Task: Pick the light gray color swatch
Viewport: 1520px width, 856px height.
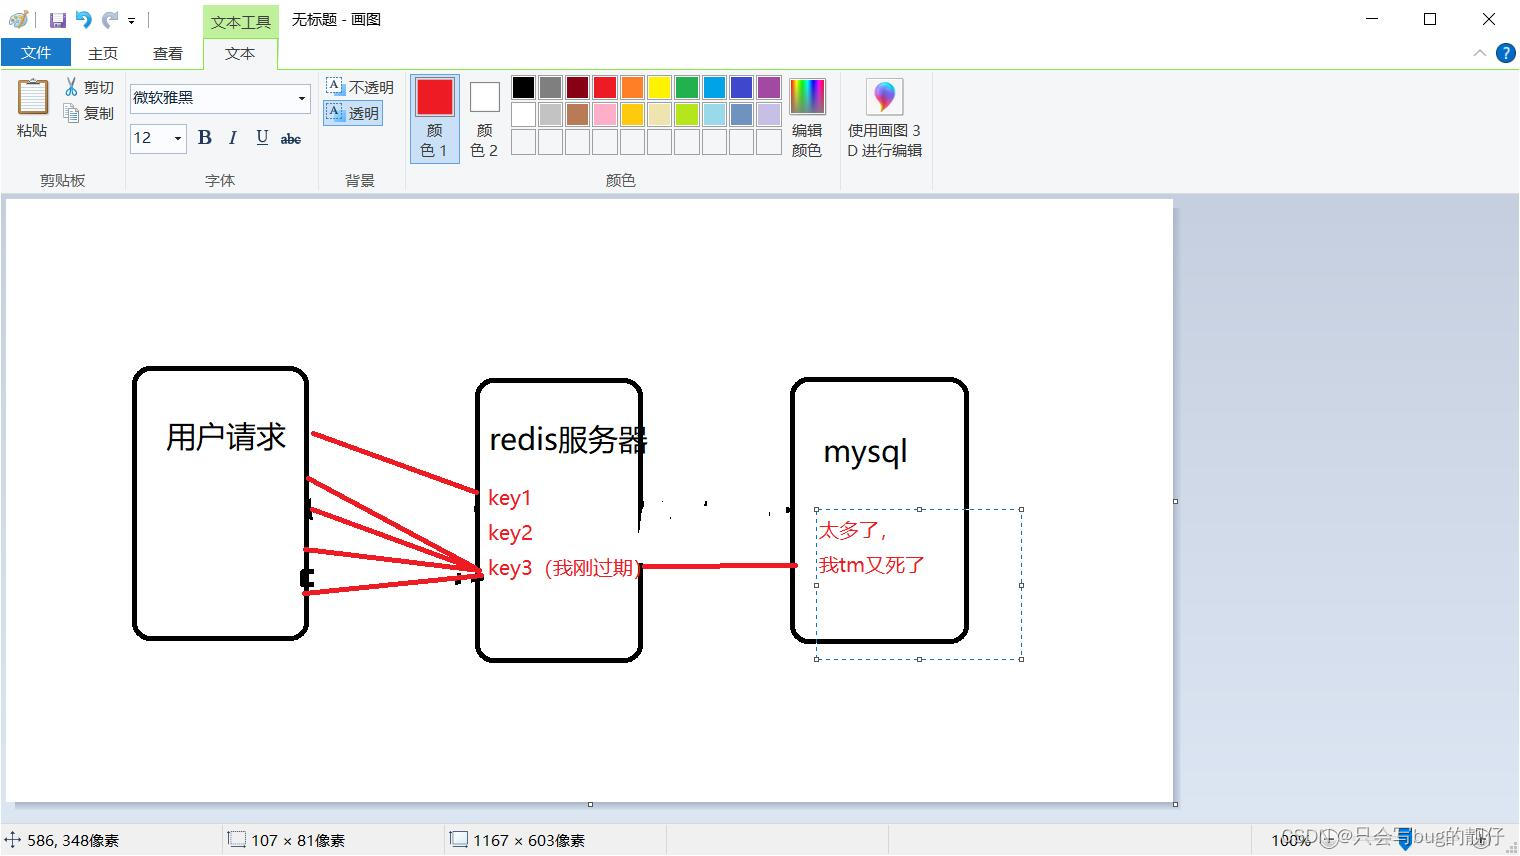Action: 550,114
